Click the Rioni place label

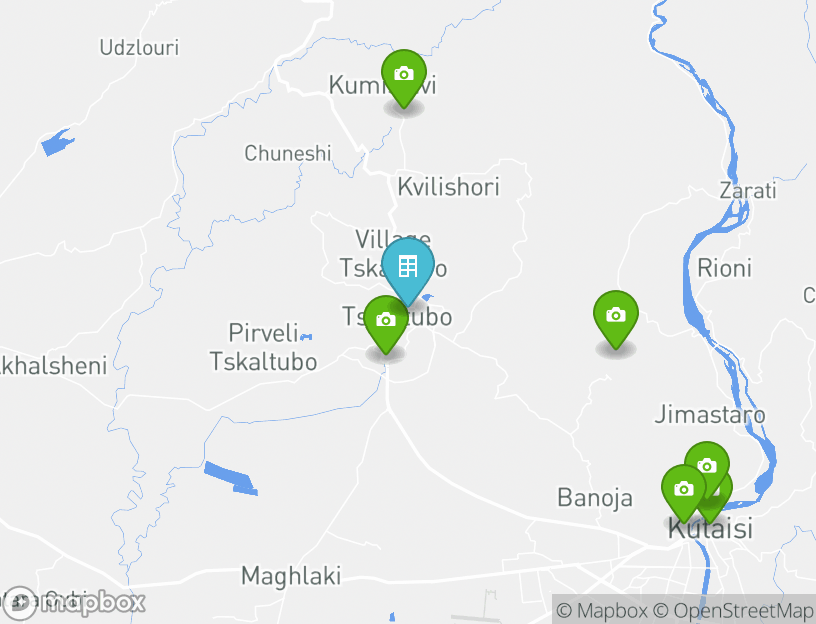pos(724,269)
